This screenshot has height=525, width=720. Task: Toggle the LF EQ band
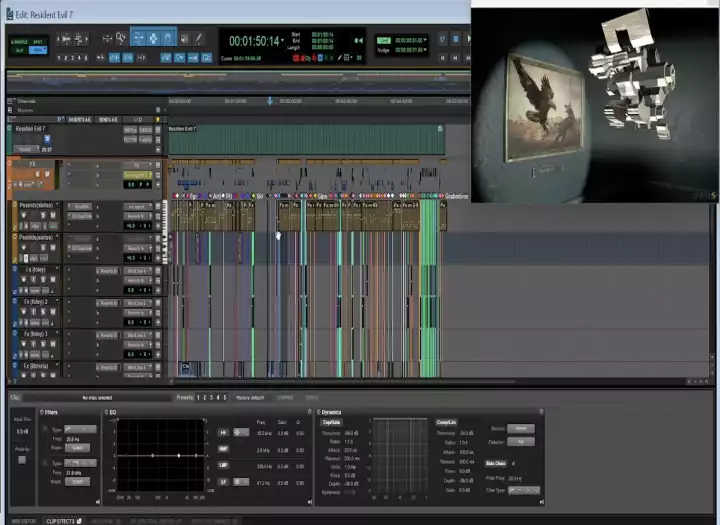click(x=223, y=482)
